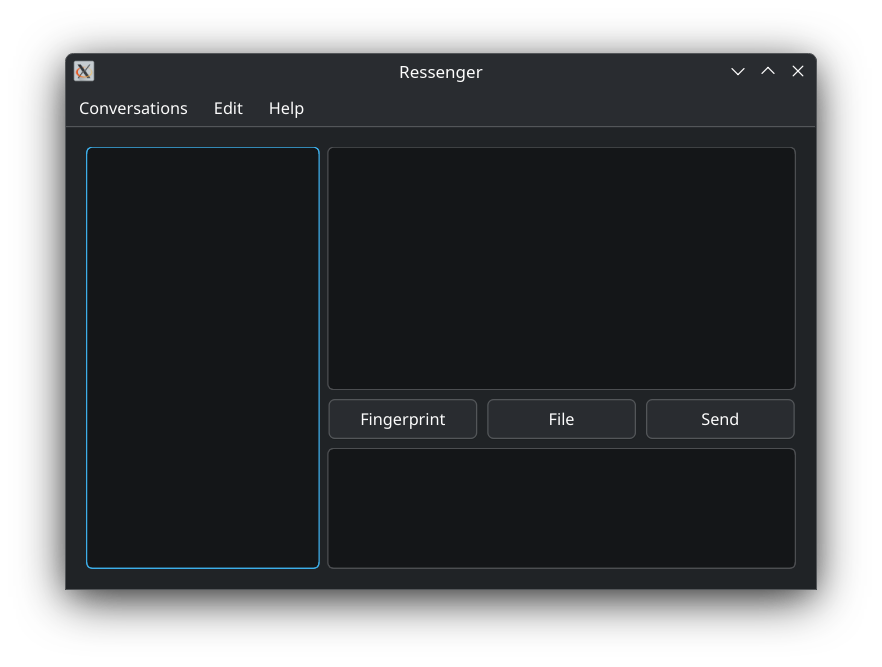
Task: Open the Edit menu
Action: click(x=228, y=108)
